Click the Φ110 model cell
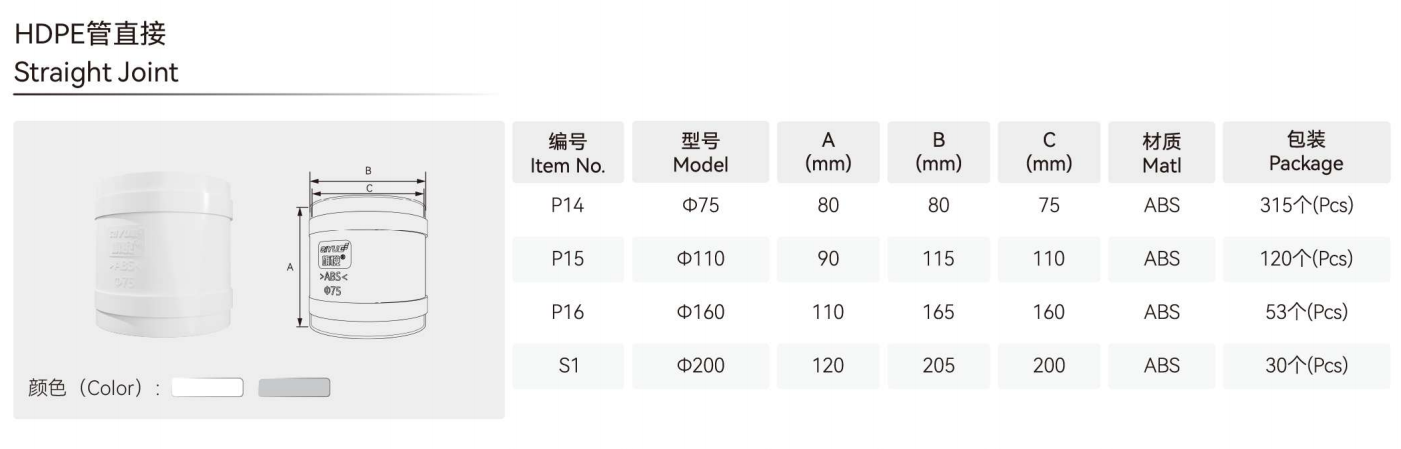 click(700, 259)
